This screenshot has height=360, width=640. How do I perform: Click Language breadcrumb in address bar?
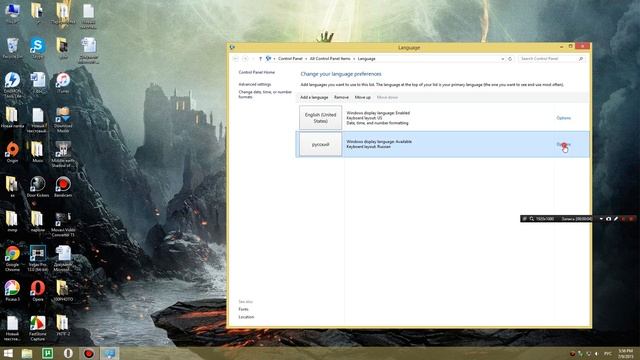366,59
